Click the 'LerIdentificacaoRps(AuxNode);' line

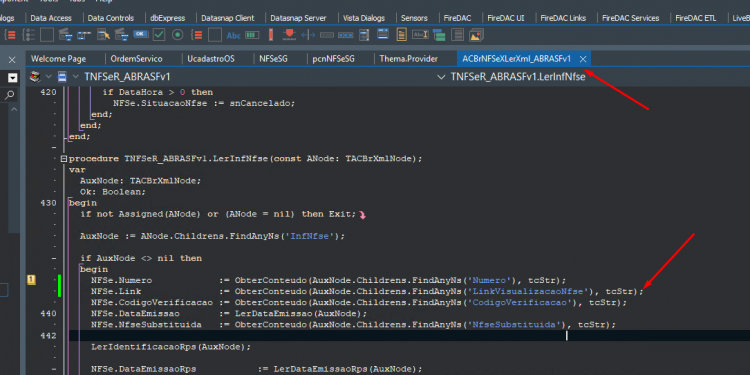click(x=171, y=347)
